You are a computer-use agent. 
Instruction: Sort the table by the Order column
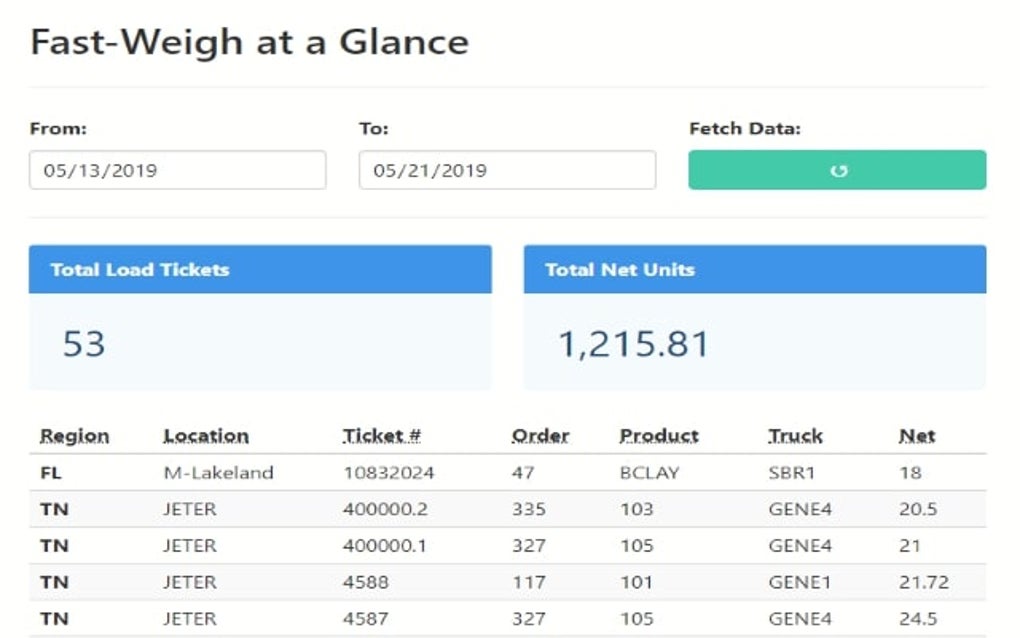541,434
